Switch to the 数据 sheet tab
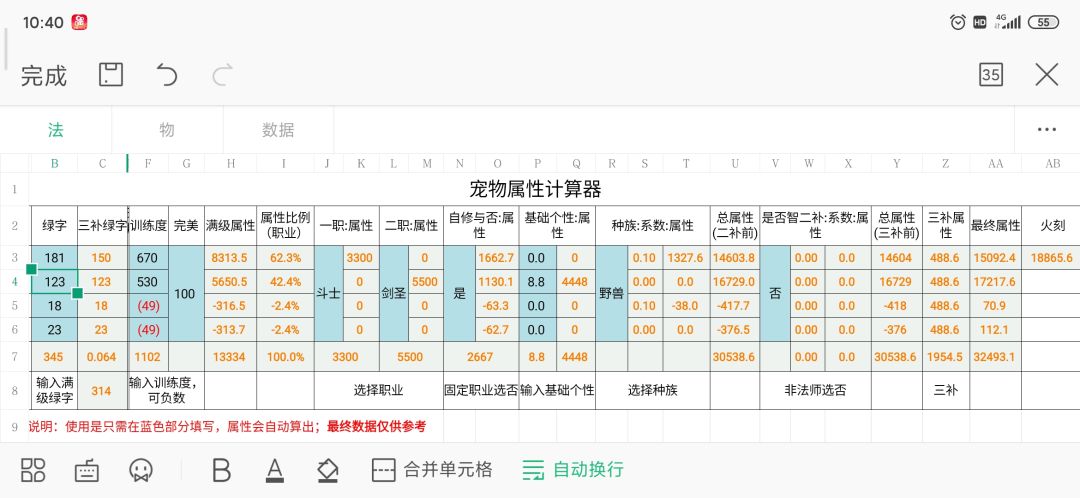The image size is (1080, 498). 278,129
